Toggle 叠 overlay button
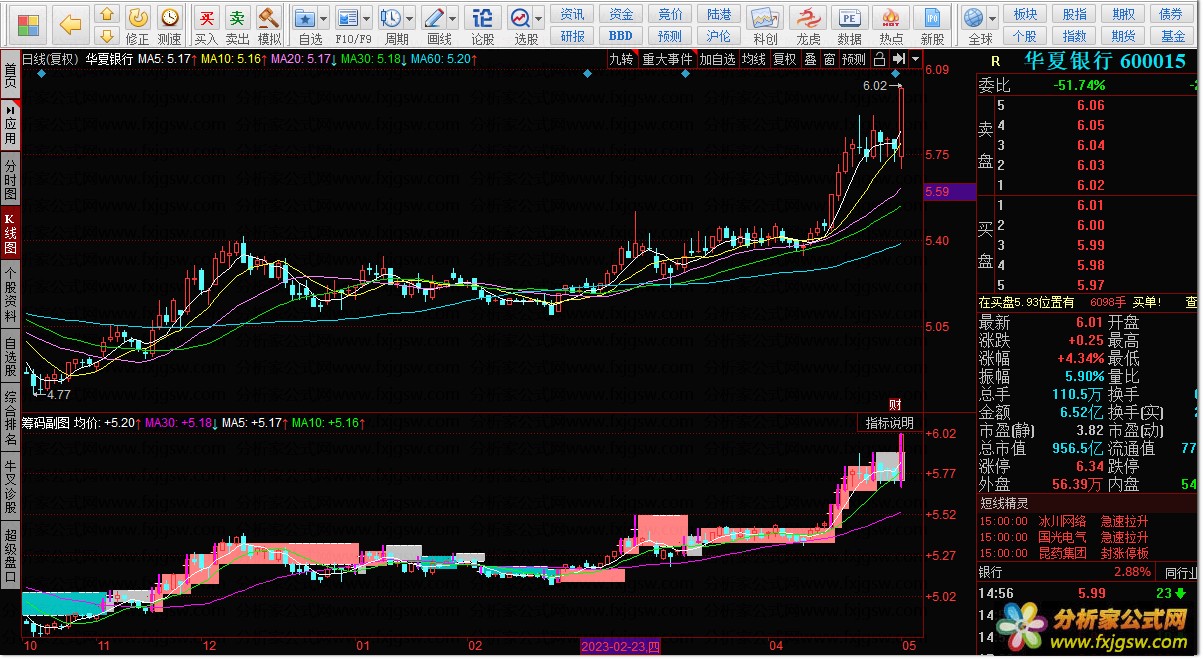 tap(810, 59)
